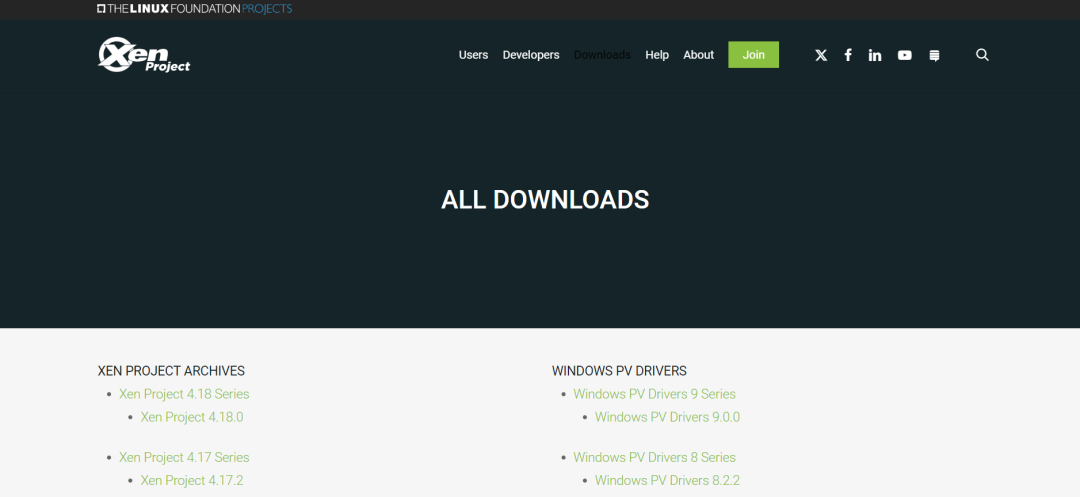Viewport: 1080px width, 497px height.
Task: Open the Help menu
Action: click(x=657, y=55)
